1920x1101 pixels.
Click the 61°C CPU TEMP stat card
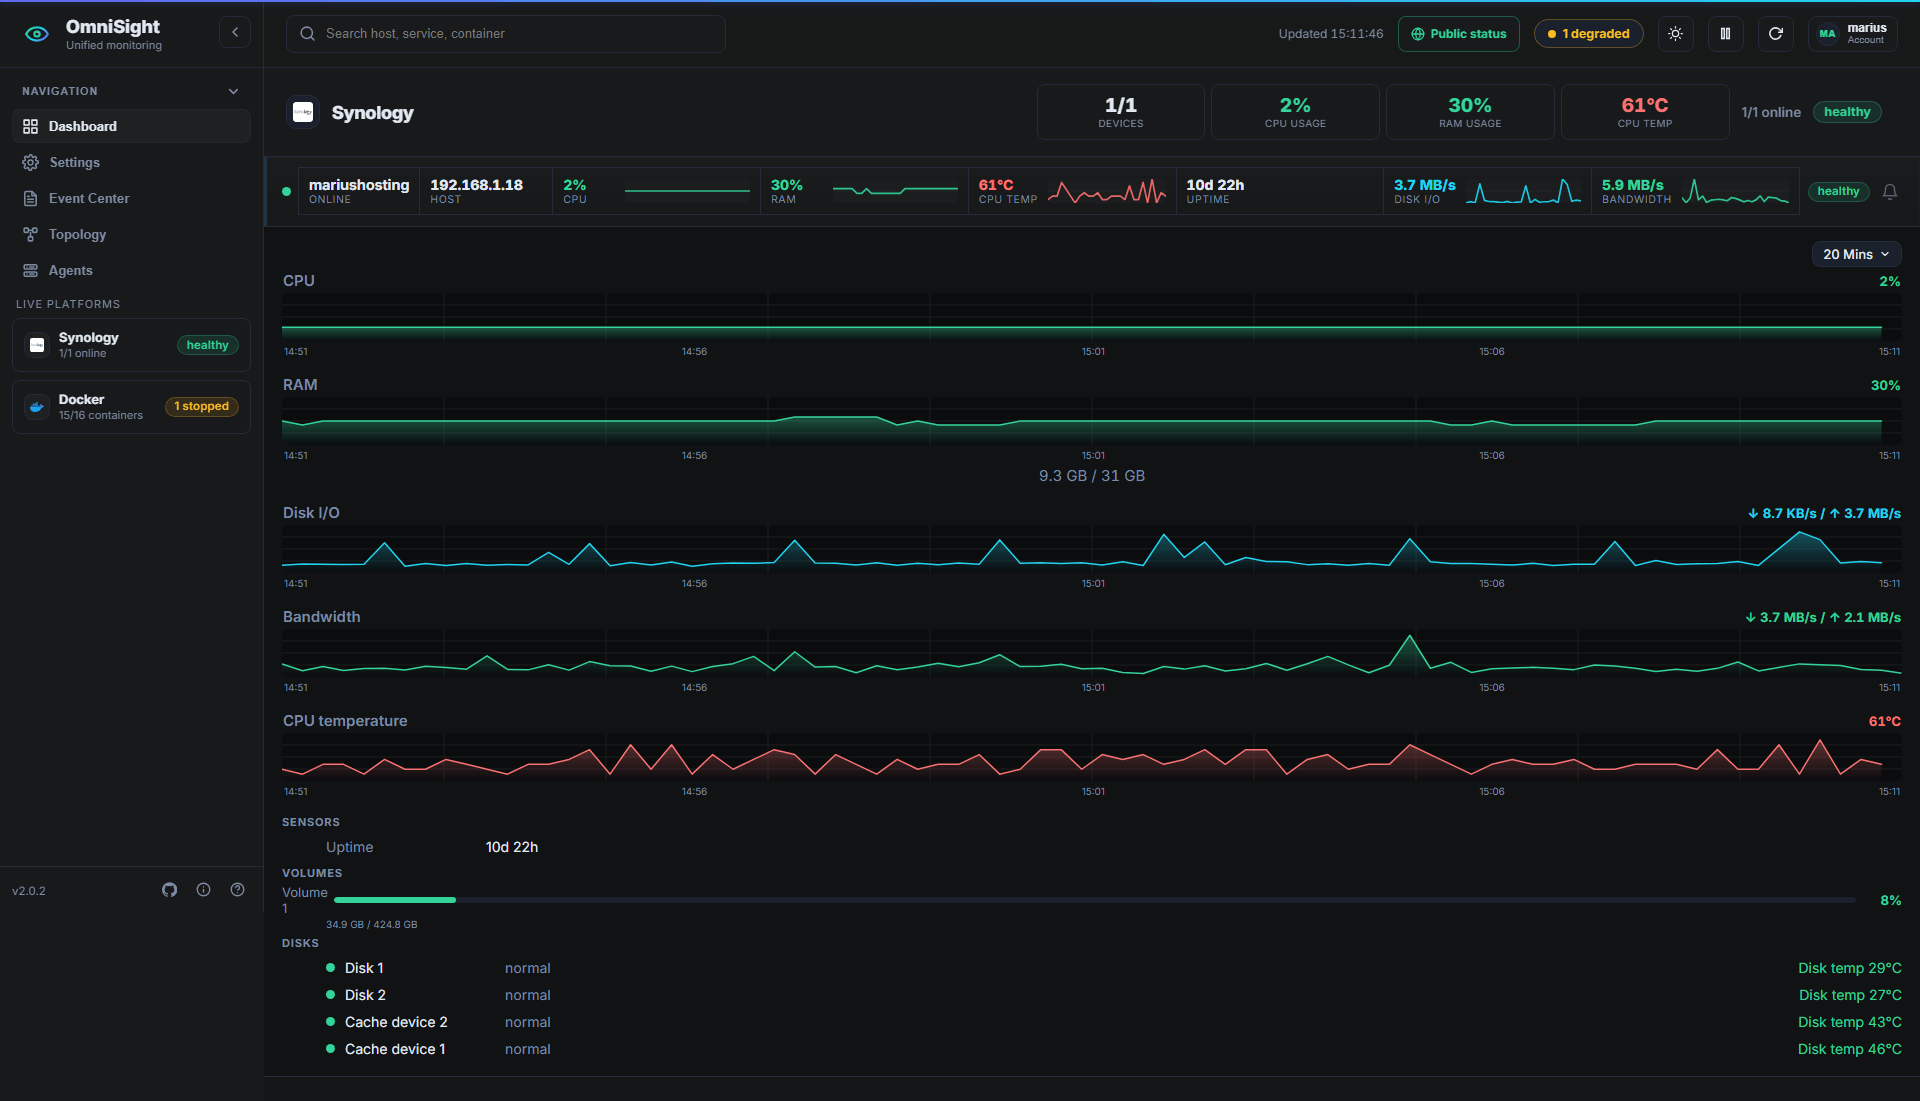1645,112
